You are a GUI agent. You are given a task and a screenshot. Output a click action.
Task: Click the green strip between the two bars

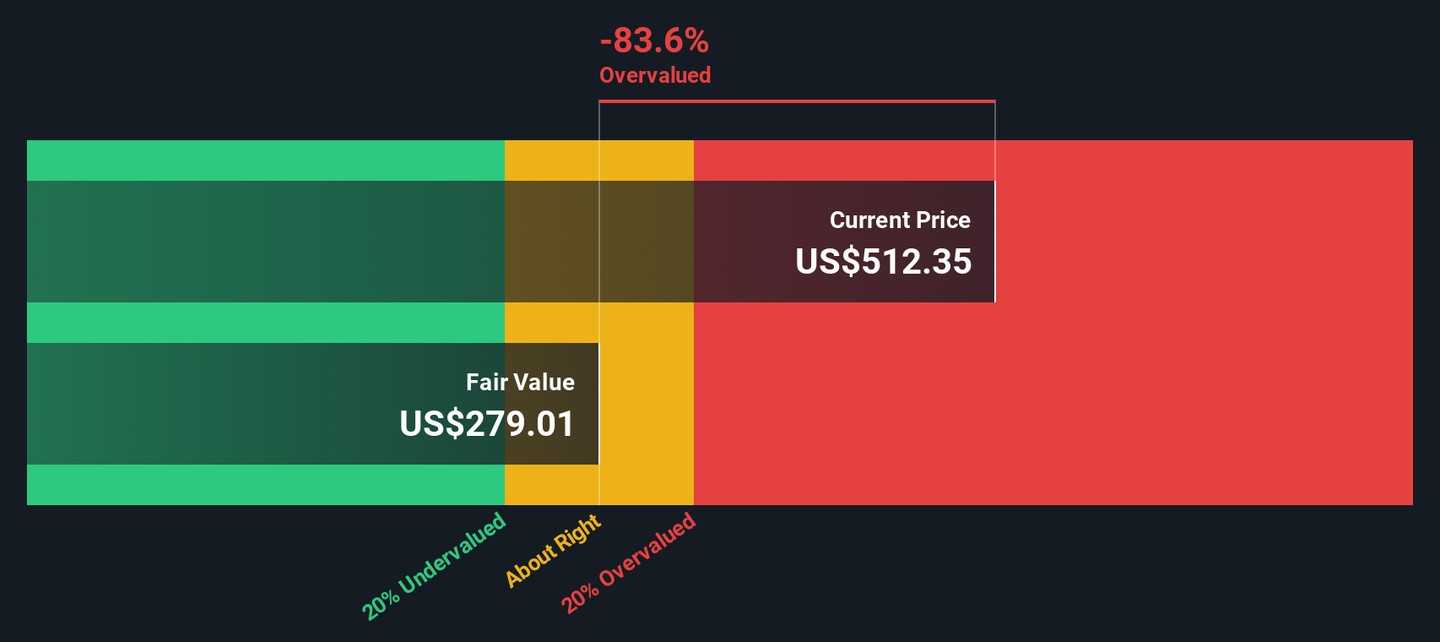pos(265,322)
